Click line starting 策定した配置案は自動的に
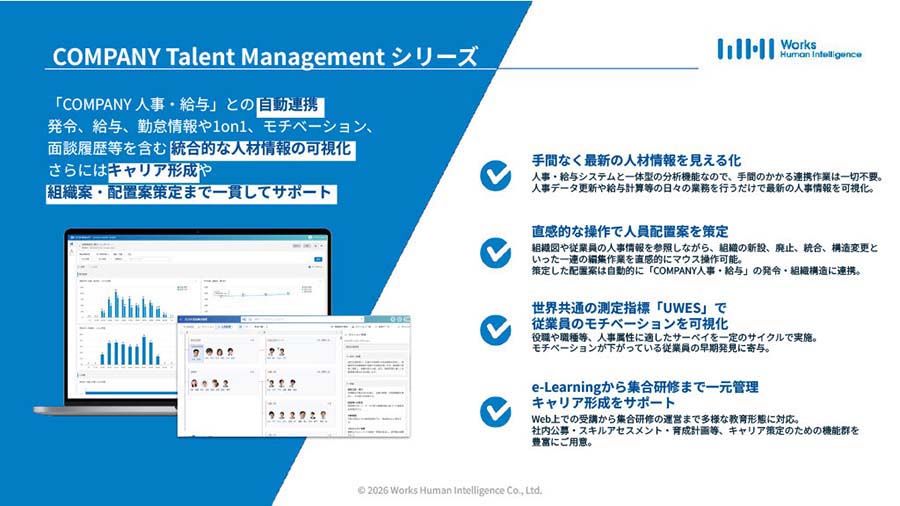This screenshot has height=506, width=900. pyautogui.click(x=696, y=271)
